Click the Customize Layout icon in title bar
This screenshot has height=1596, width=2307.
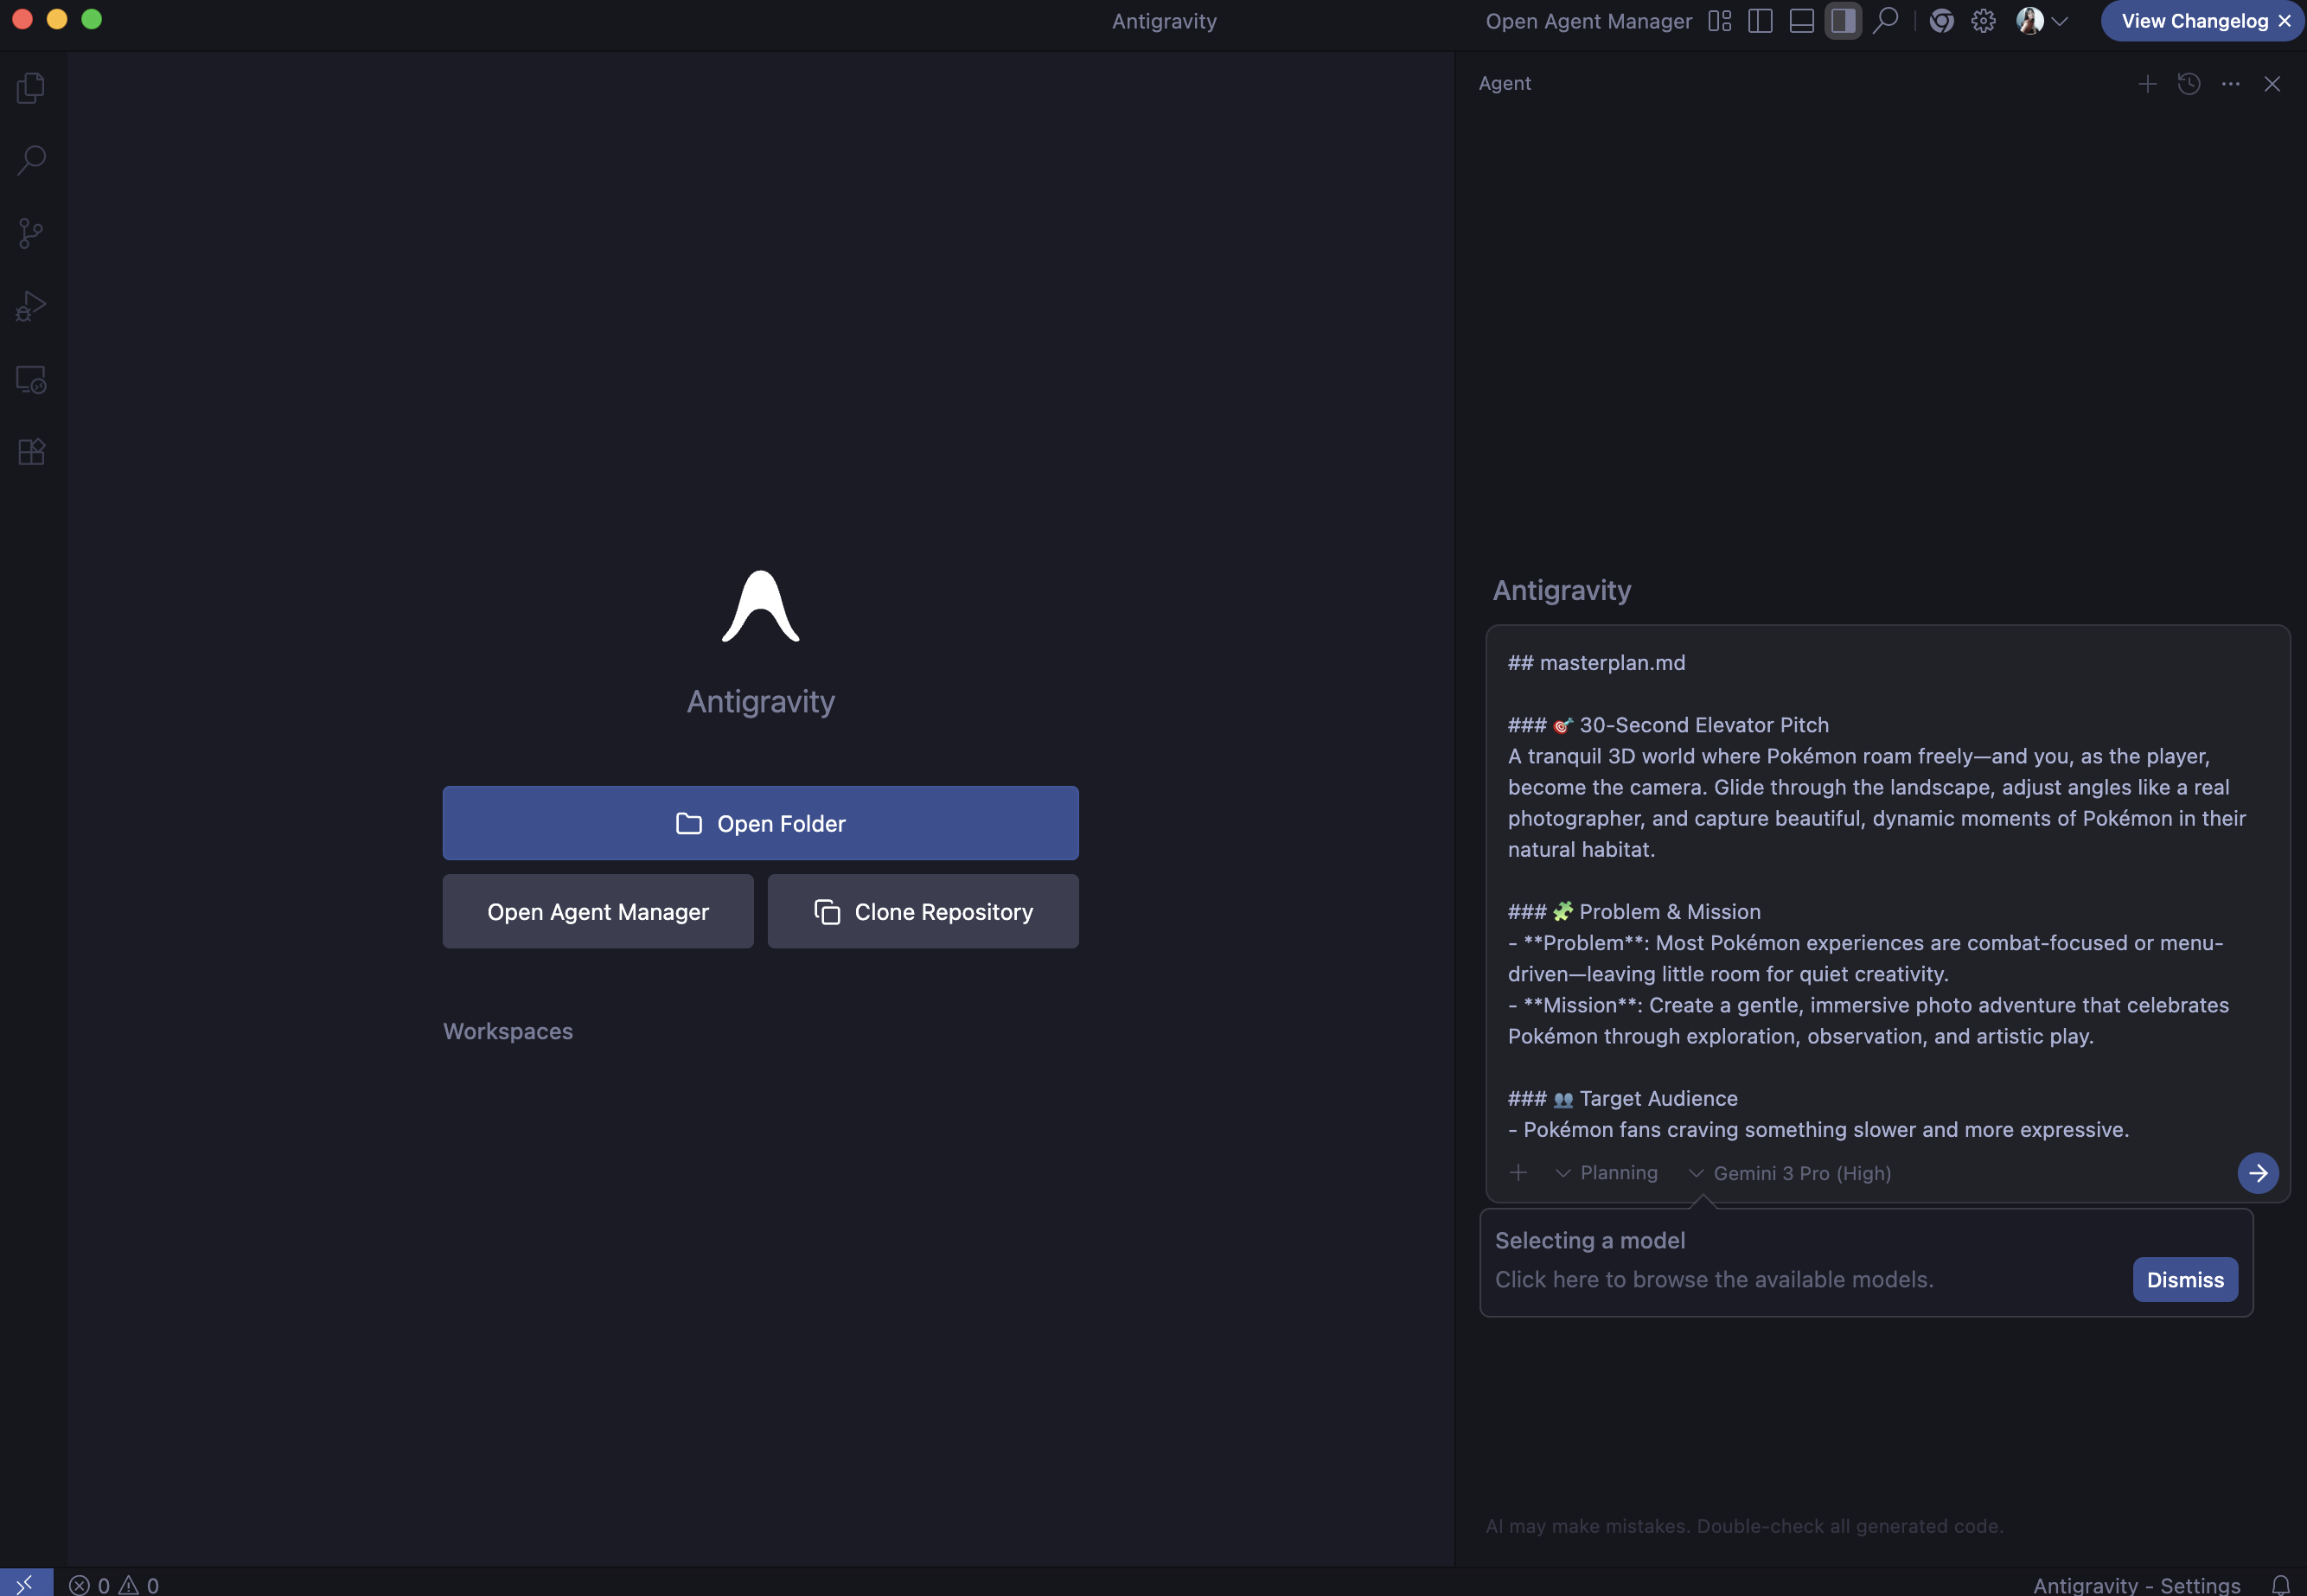coord(1719,21)
